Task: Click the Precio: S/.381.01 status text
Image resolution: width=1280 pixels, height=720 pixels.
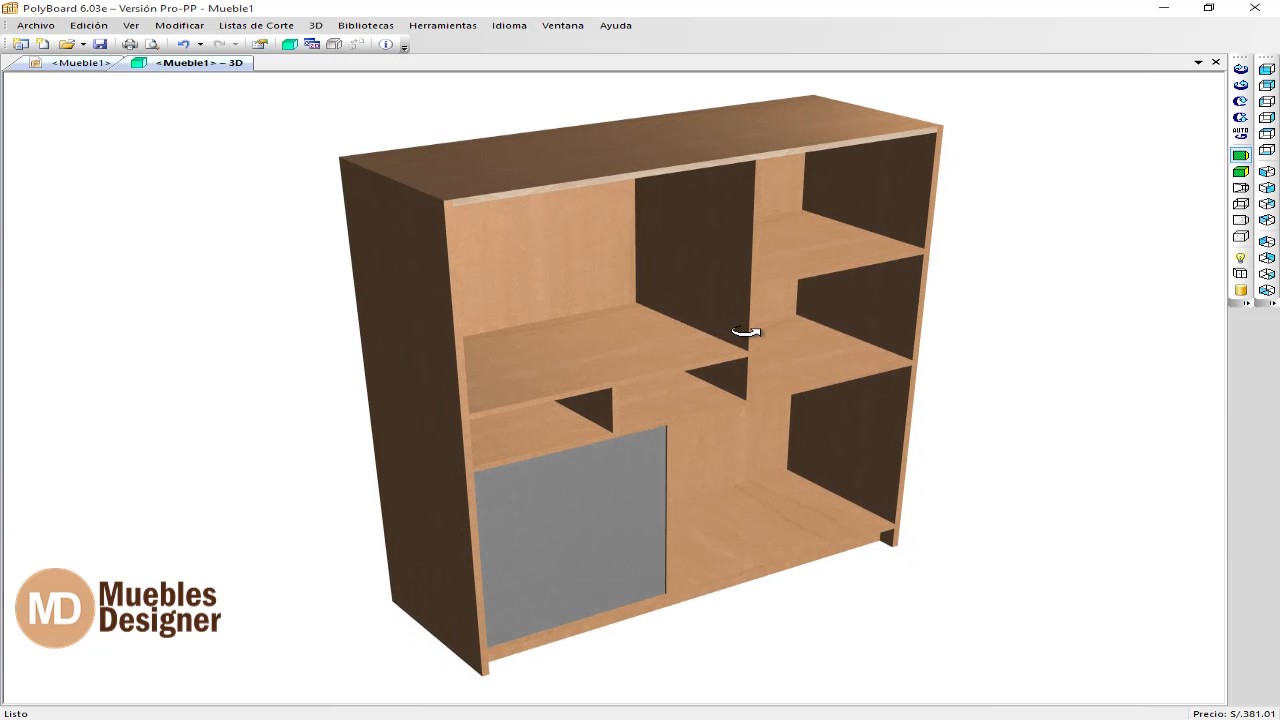Action: [x=1234, y=714]
